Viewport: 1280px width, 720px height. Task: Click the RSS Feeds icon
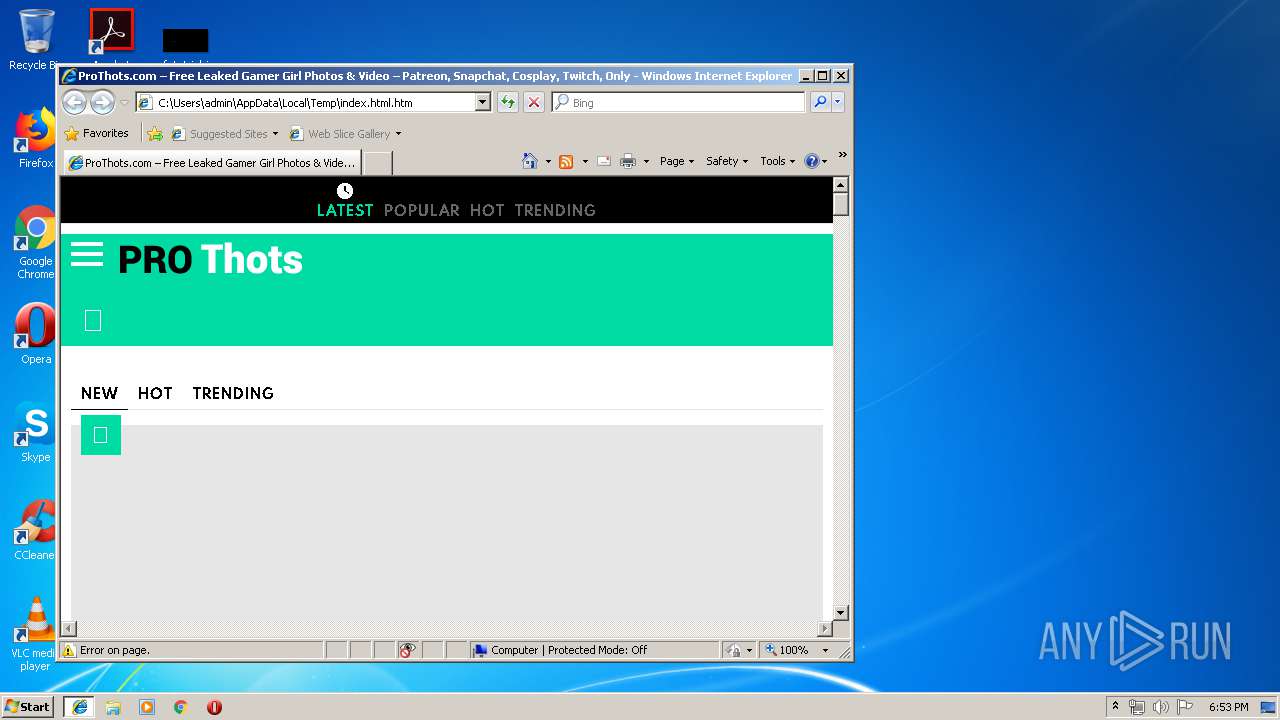pos(566,161)
